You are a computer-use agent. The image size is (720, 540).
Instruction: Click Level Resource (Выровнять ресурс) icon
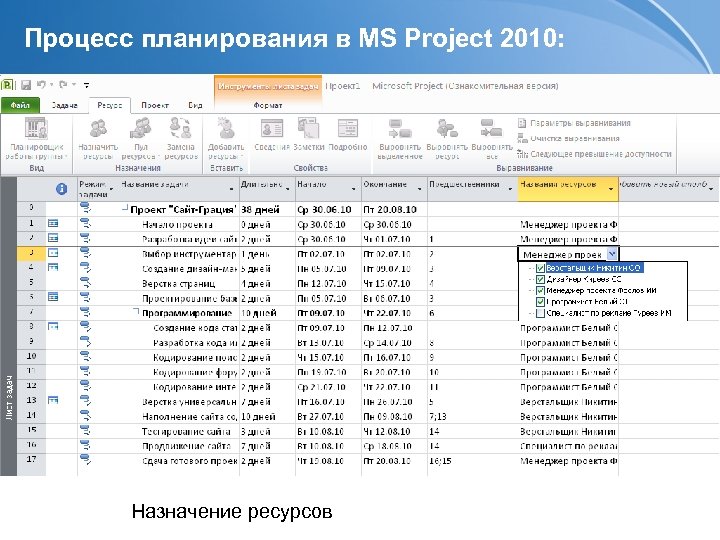tap(447, 128)
